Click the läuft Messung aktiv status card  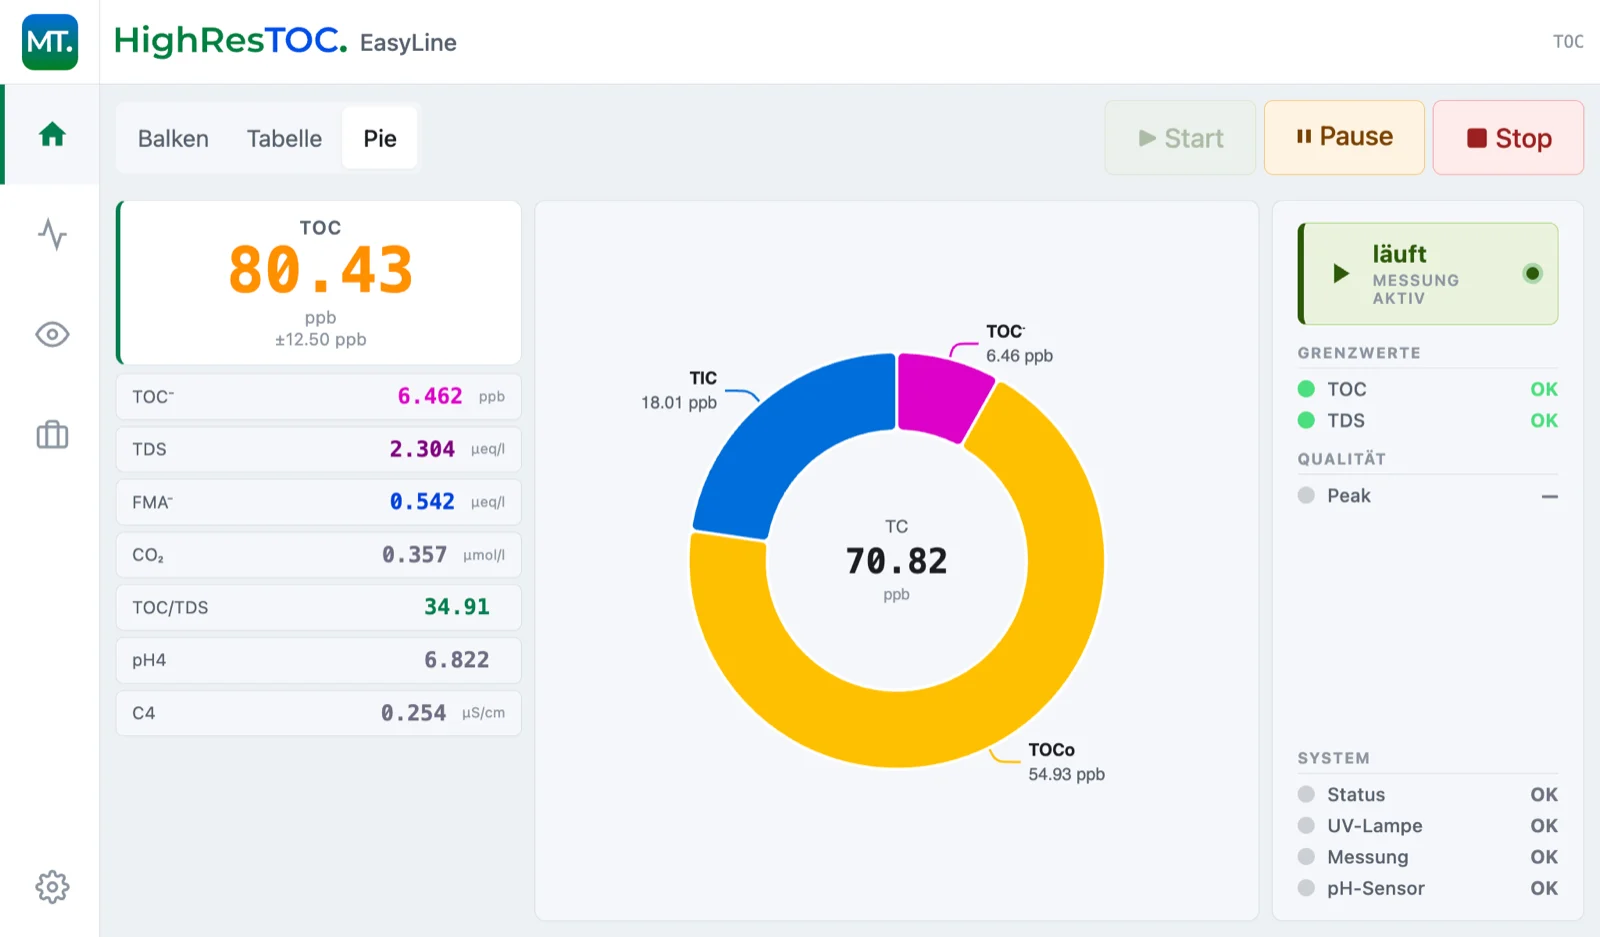tap(1428, 273)
